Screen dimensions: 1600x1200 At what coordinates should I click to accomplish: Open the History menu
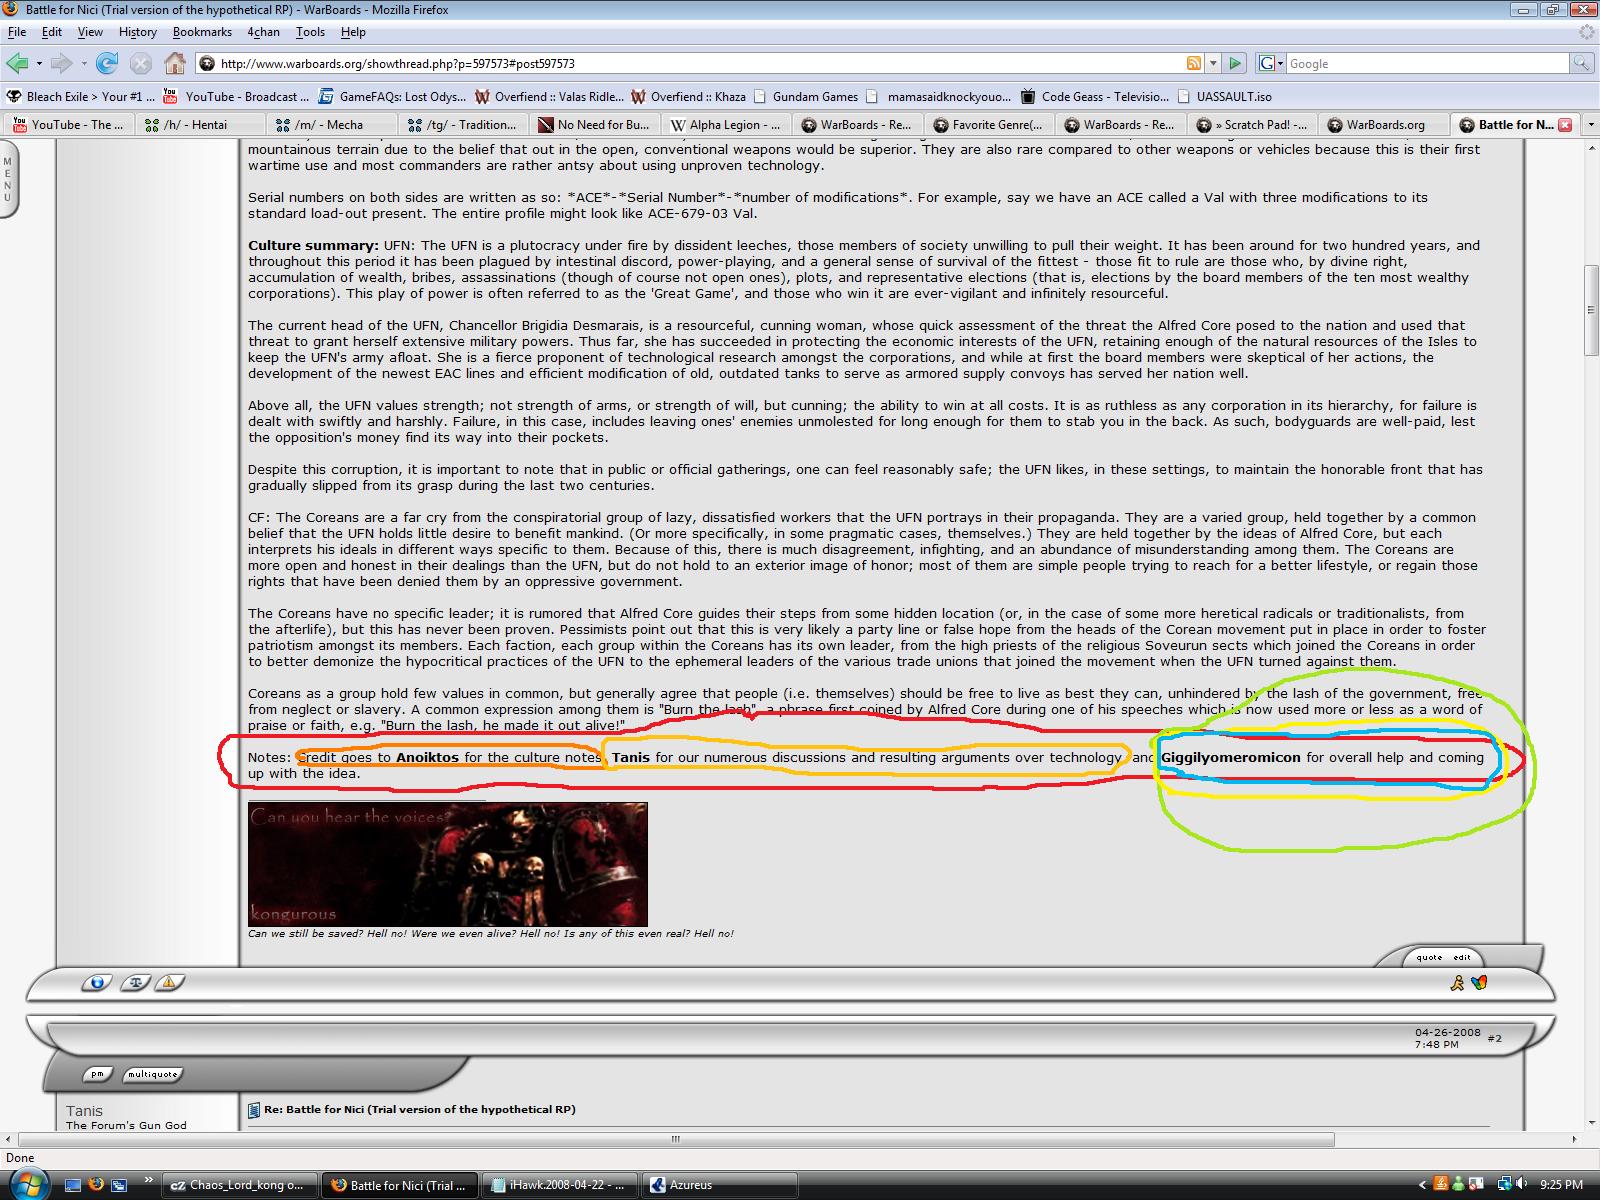pos(138,32)
